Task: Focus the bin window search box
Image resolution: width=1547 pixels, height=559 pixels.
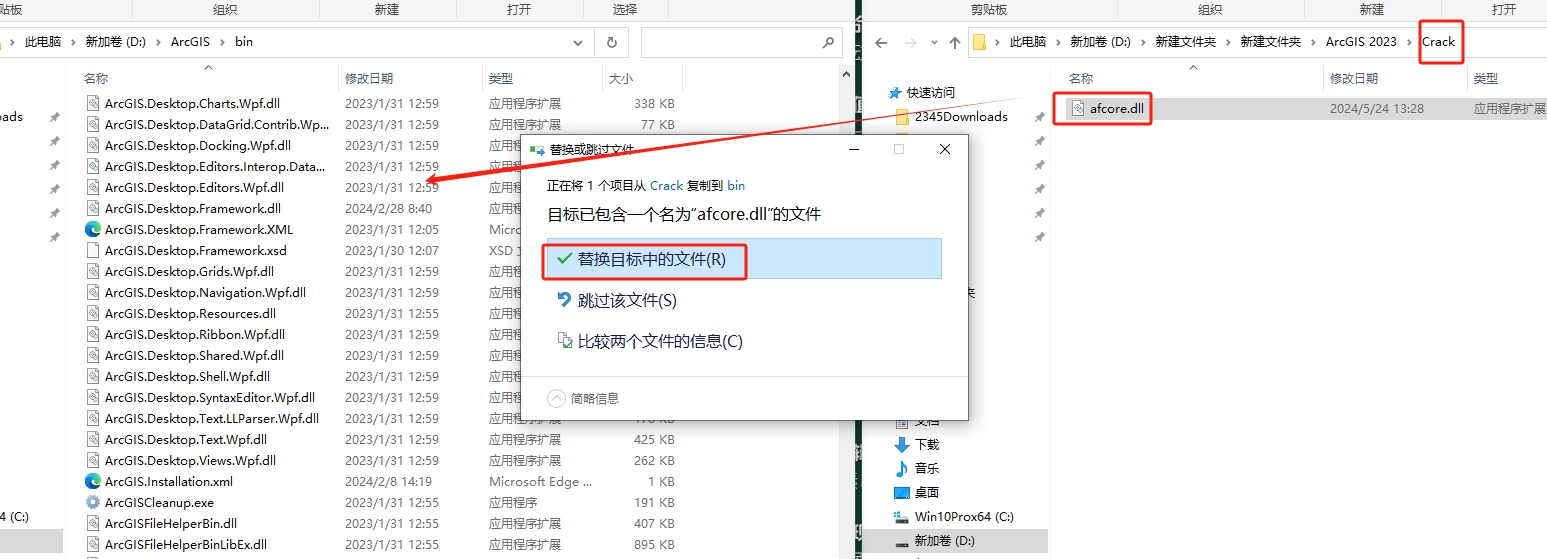Action: (738, 42)
